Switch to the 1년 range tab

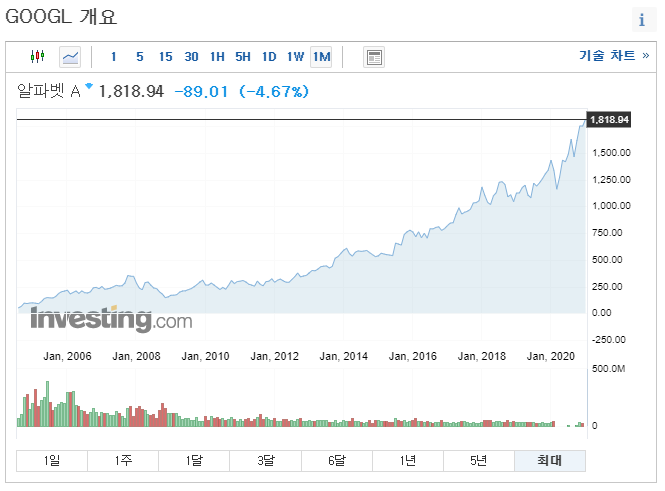[407, 461]
